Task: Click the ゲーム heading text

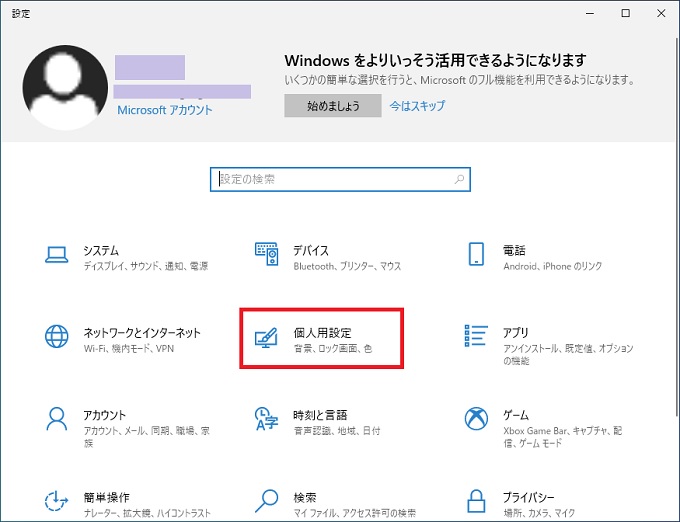Action: (x=516, y=415)
